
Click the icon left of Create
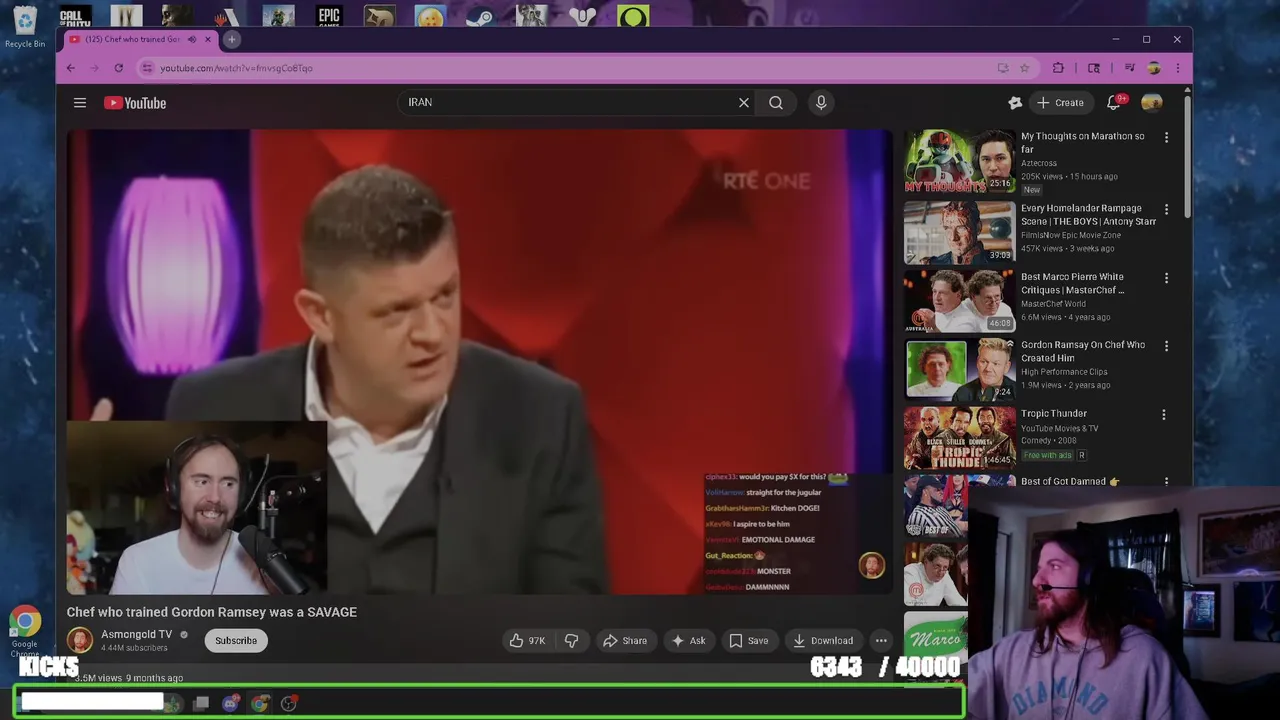coord(1015,102)
